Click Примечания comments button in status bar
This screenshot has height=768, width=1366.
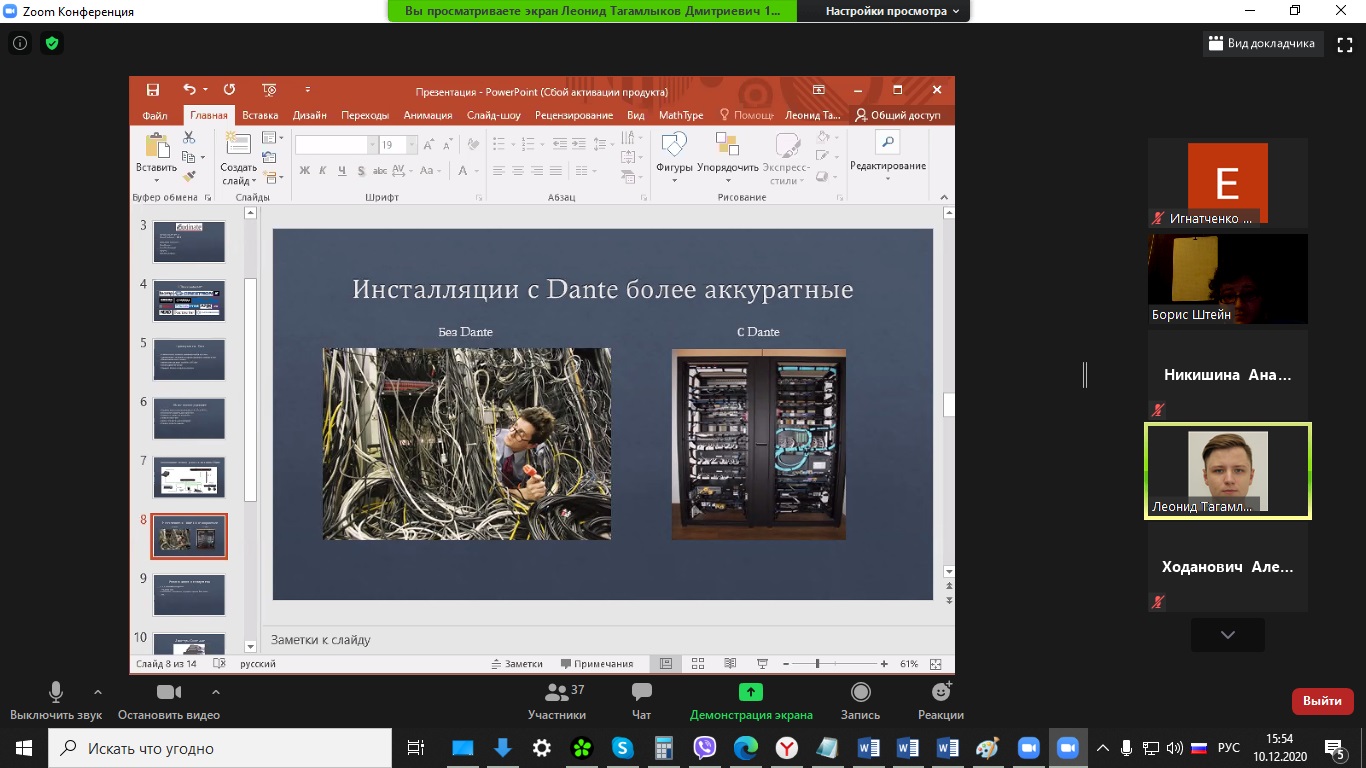[597, 664]
